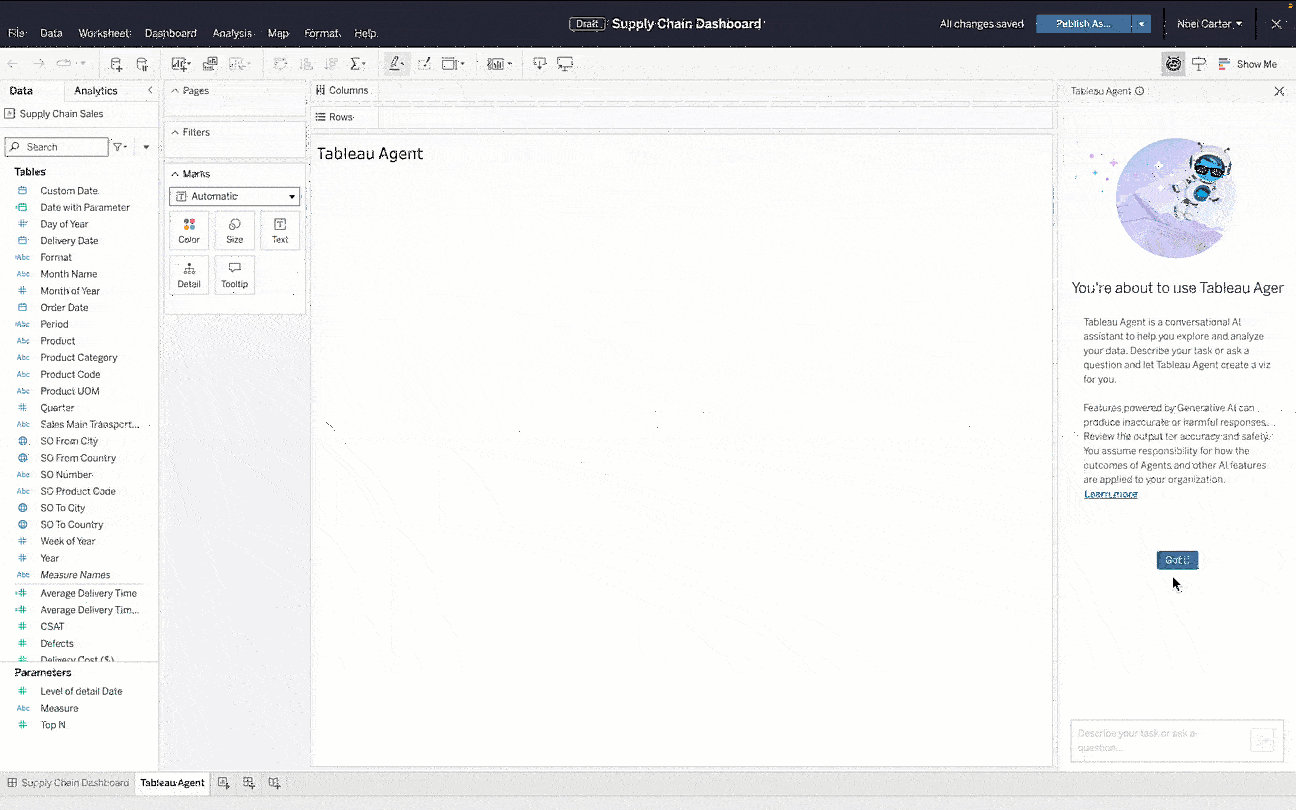The image size is (1296, 810).
Task: Toggle the Show Me panel
Action: point(1247,64)
